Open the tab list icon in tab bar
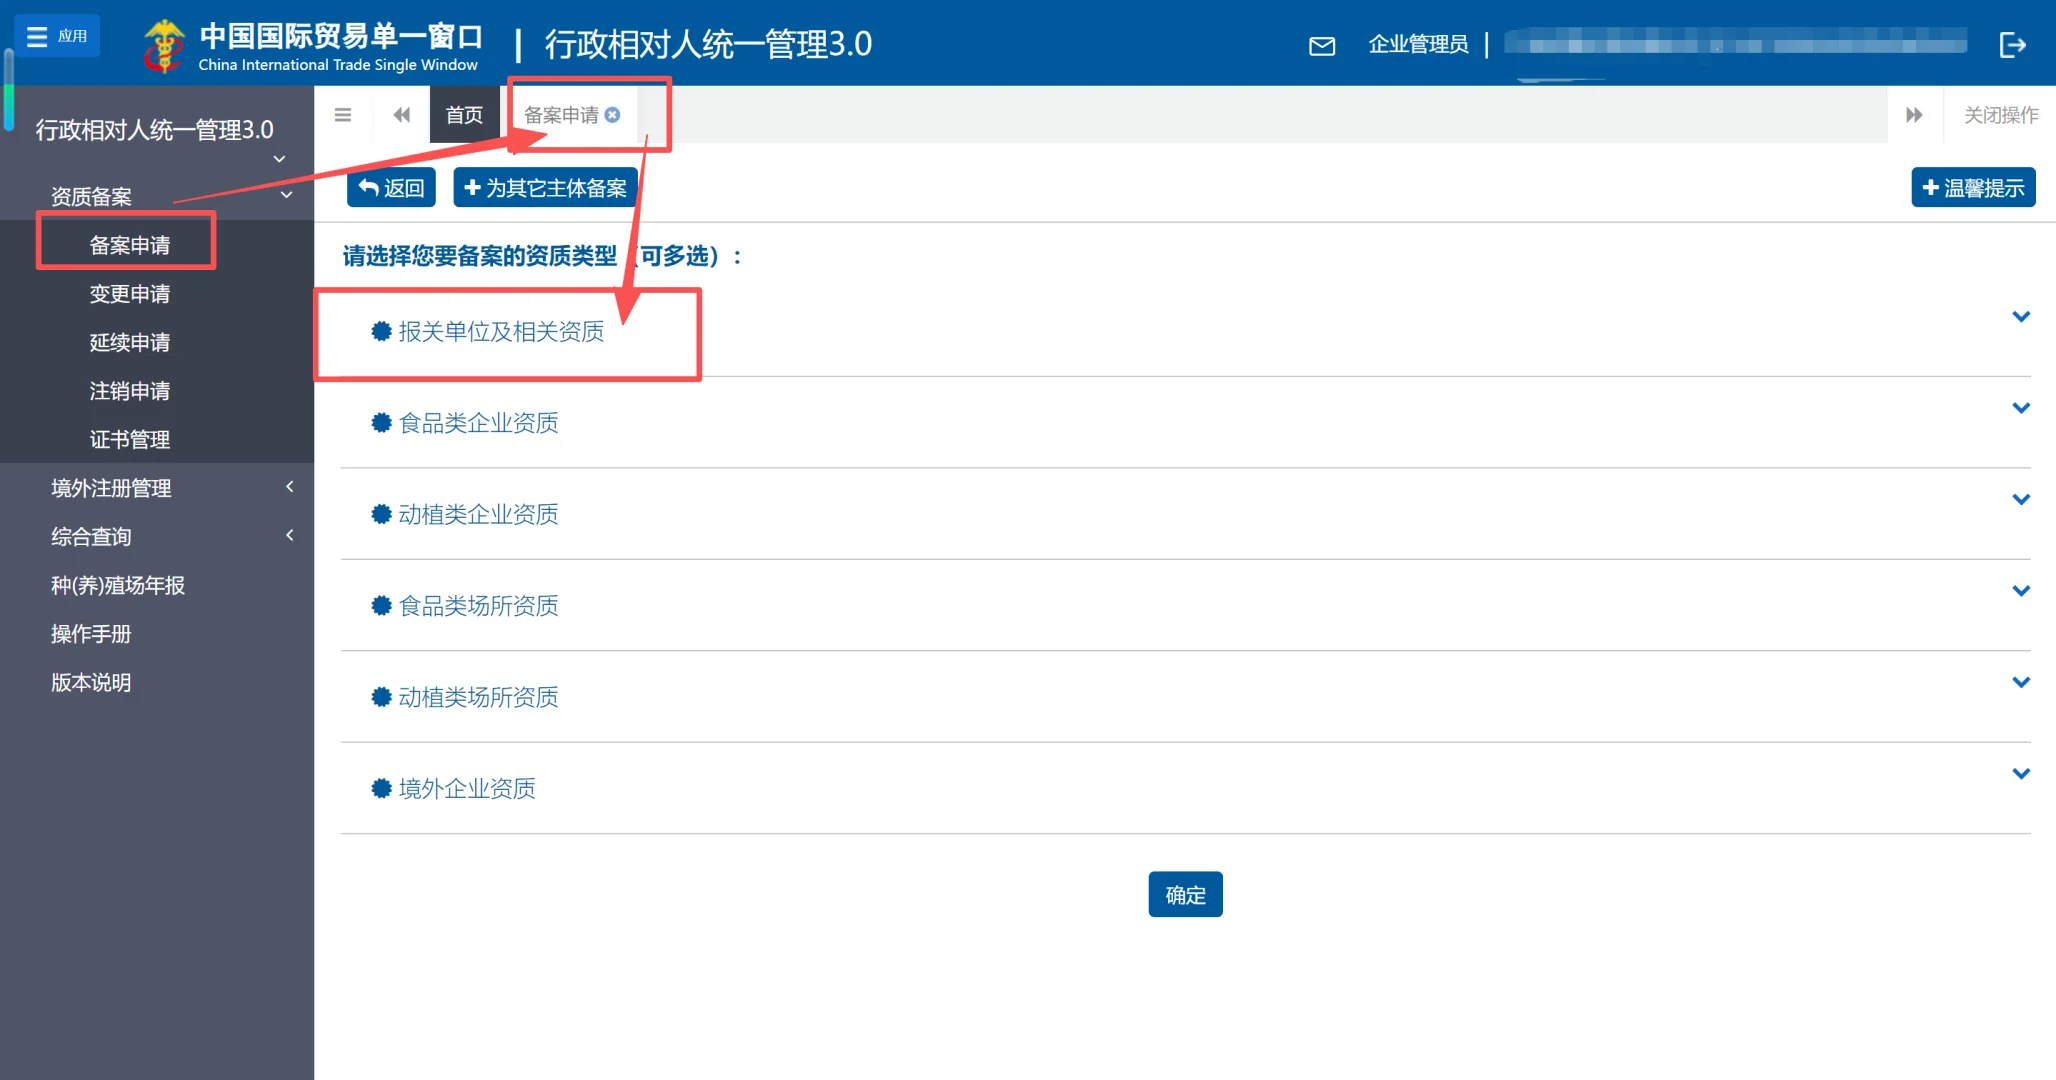This screenshot has width=2056, height=1080. (x=343, y=114)
